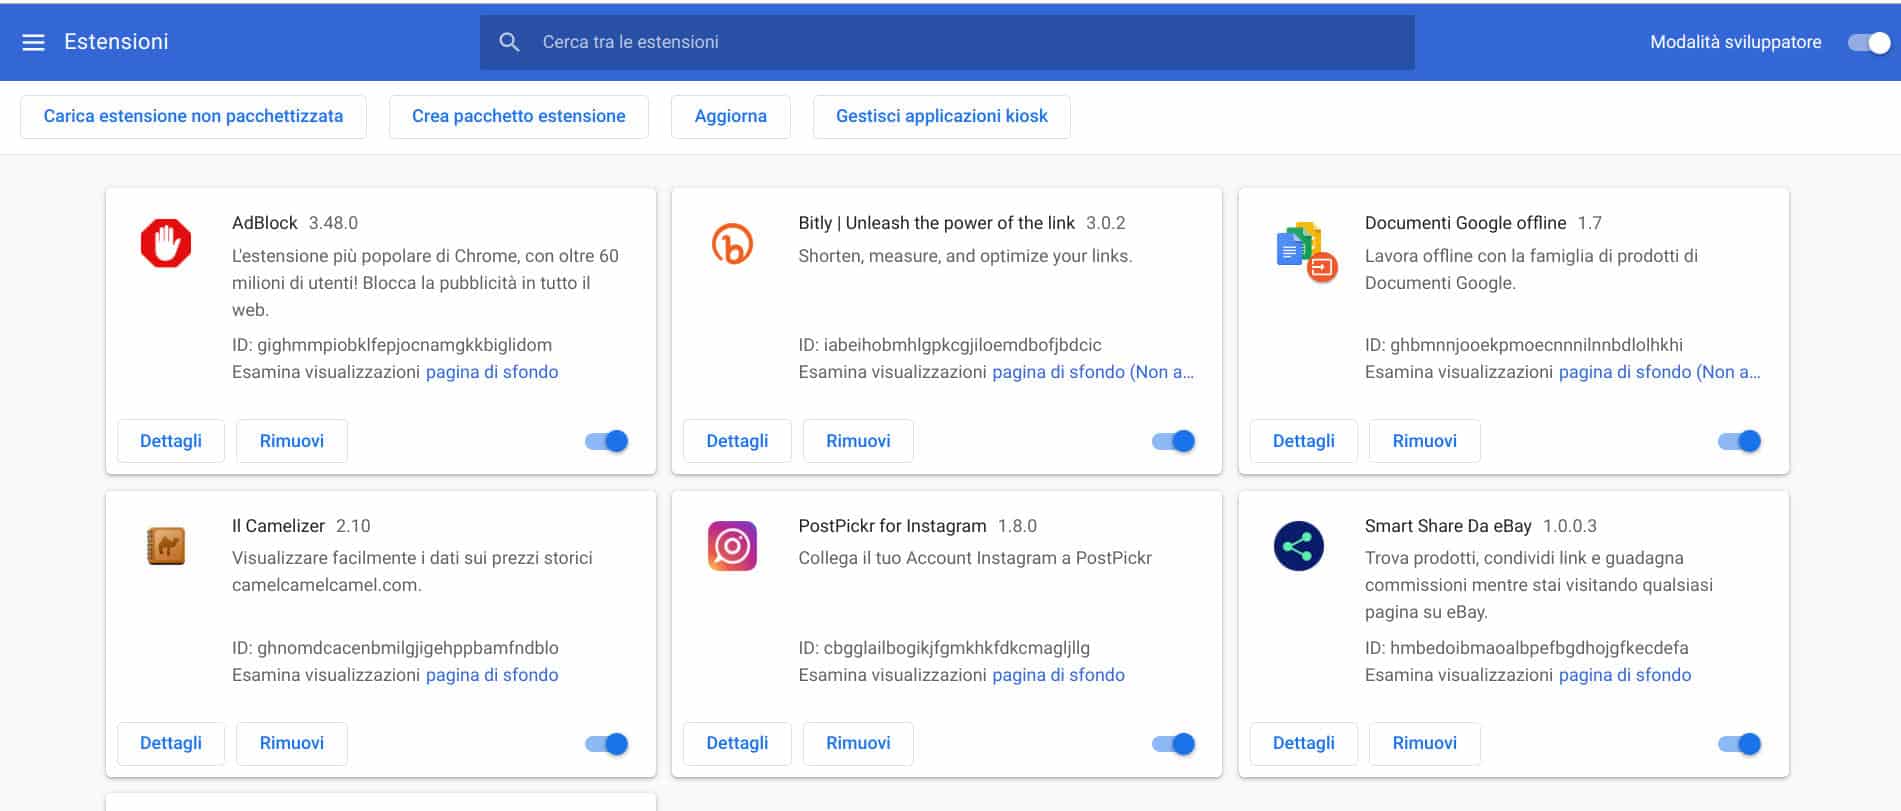Image resolution: width=1901 pixels, height=811 pixels.
Task: Remove Smart Share Da eBay extension
Action: (1425, 743)
